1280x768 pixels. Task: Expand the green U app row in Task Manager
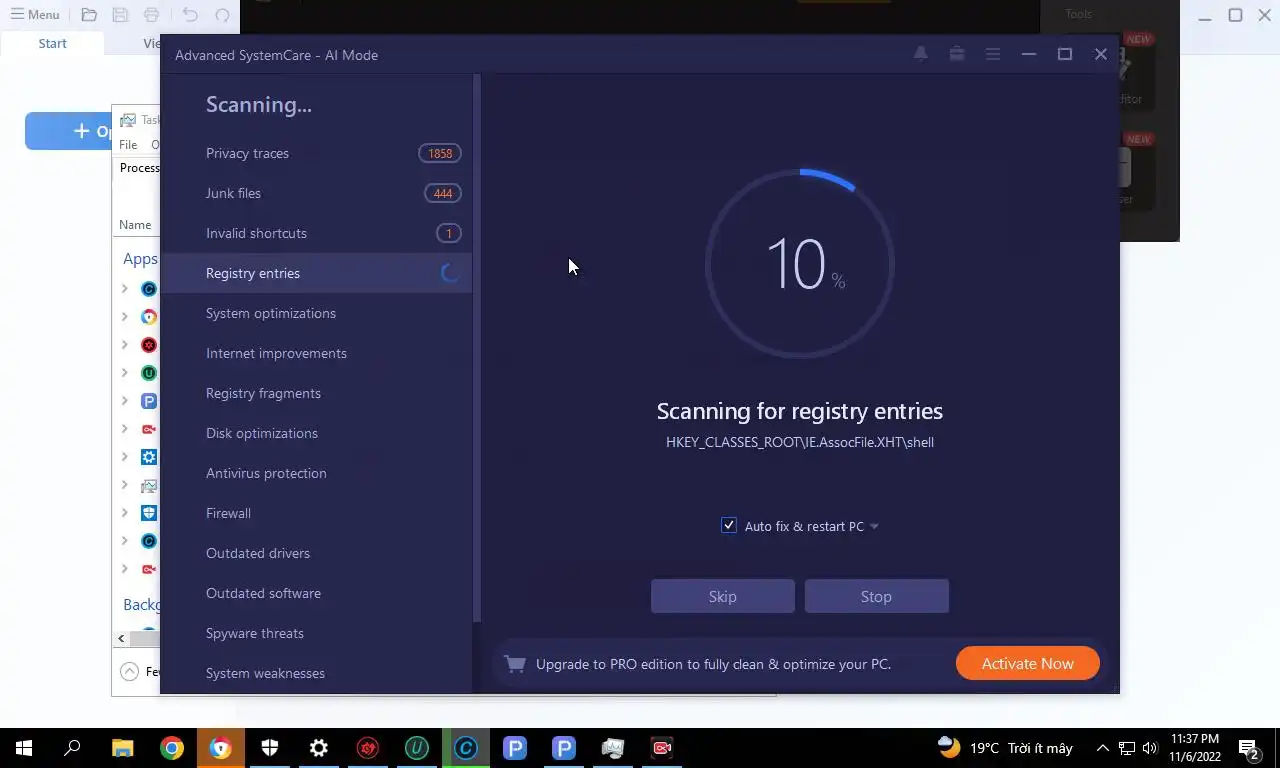tap(125, 373)
